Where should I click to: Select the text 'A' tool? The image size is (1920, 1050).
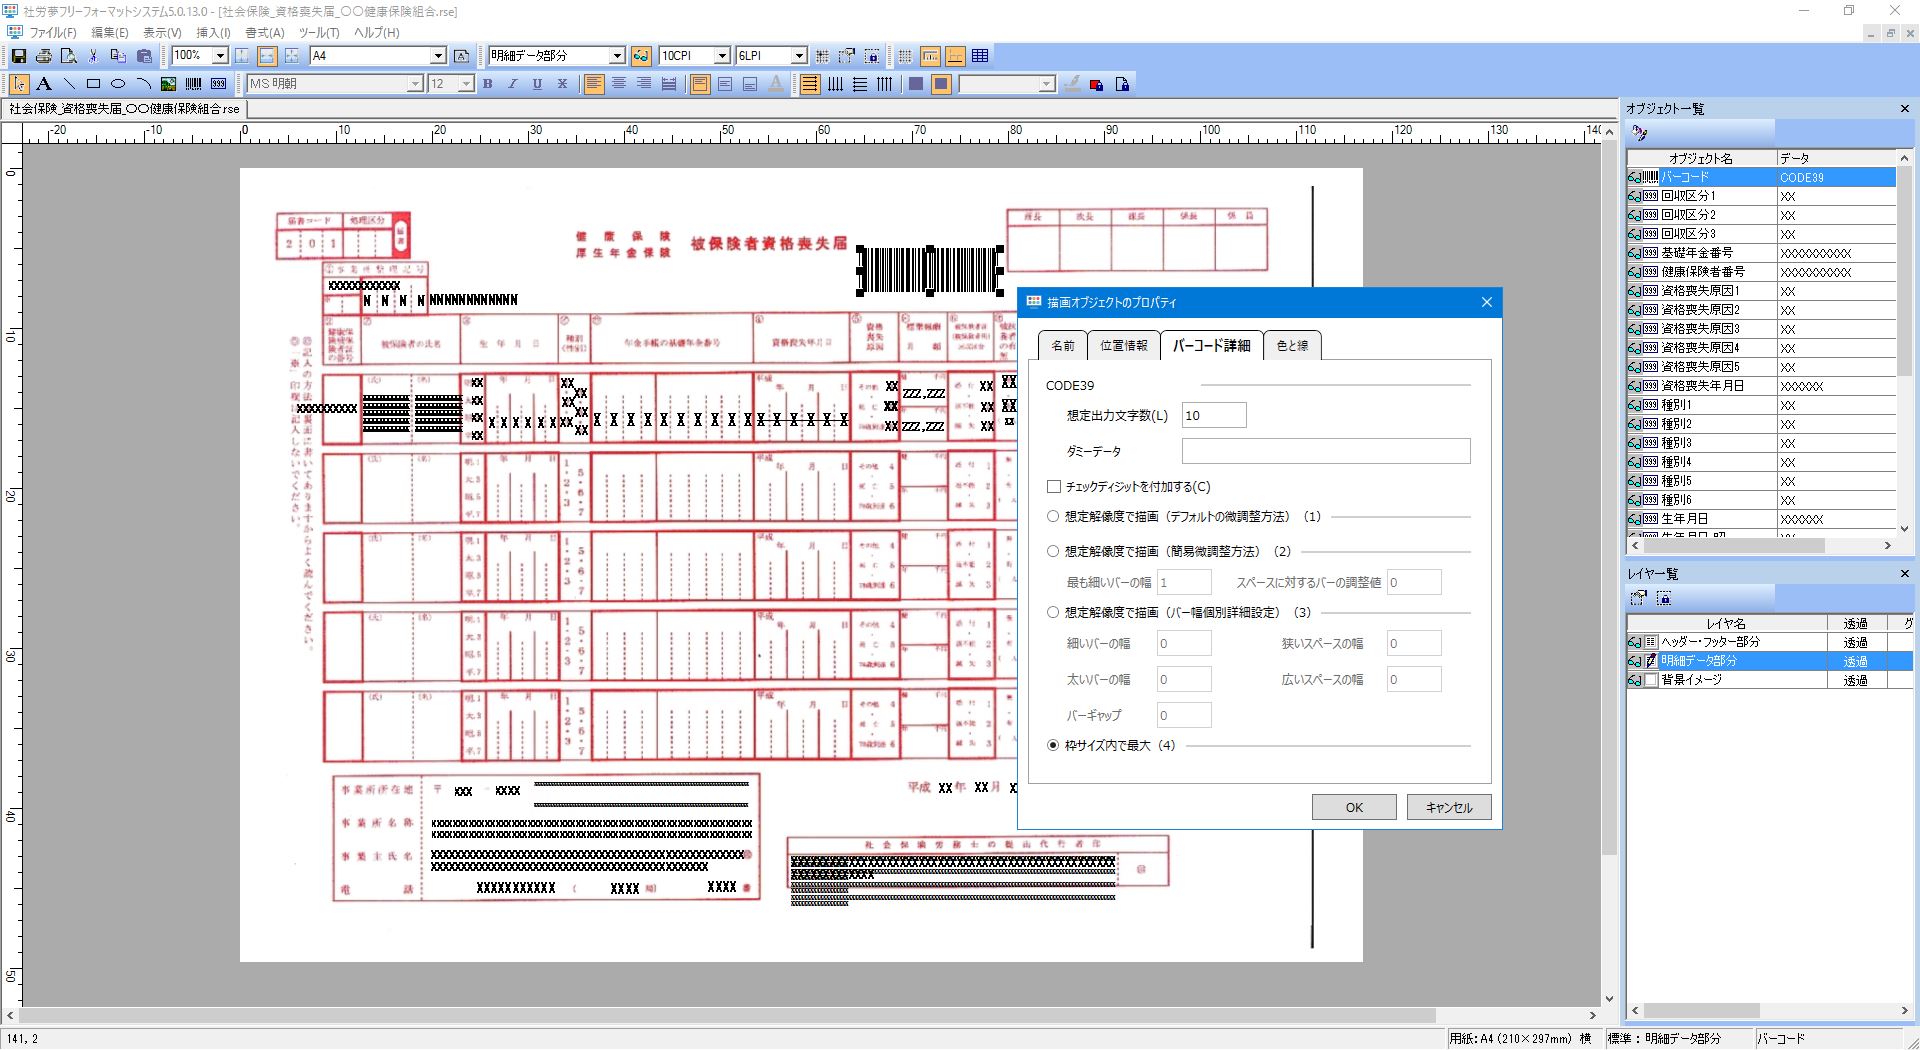(44, 84)
